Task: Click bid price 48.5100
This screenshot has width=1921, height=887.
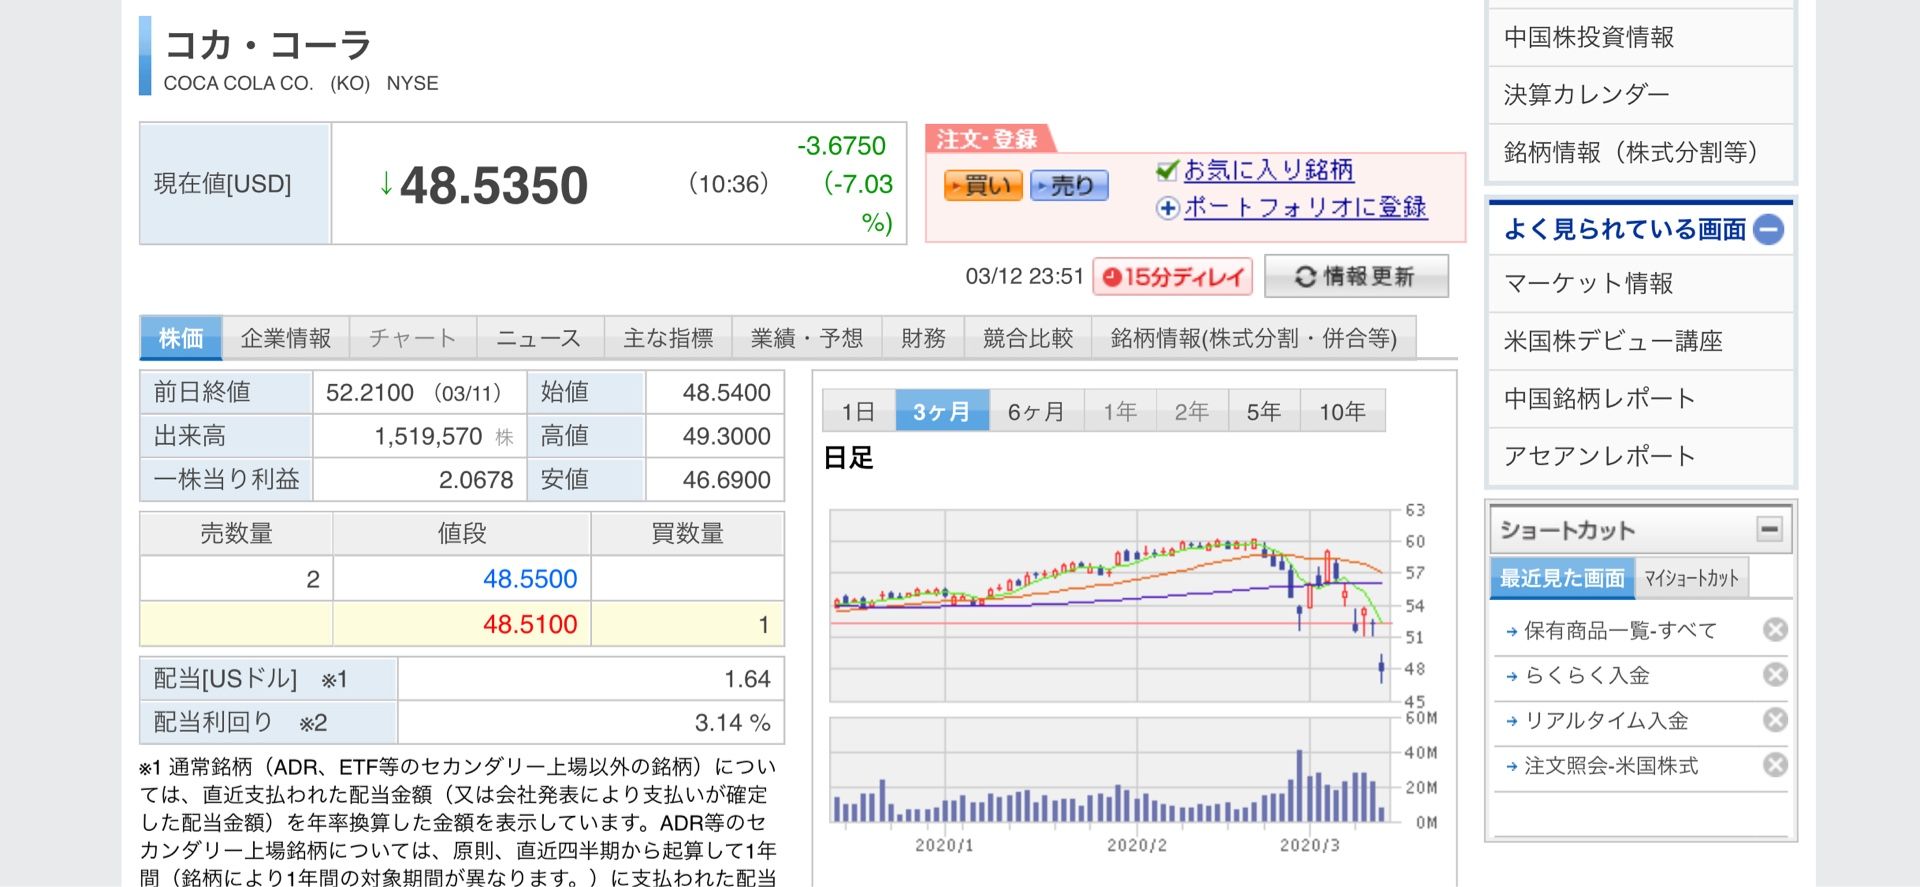Action: (x=530, y=625)
